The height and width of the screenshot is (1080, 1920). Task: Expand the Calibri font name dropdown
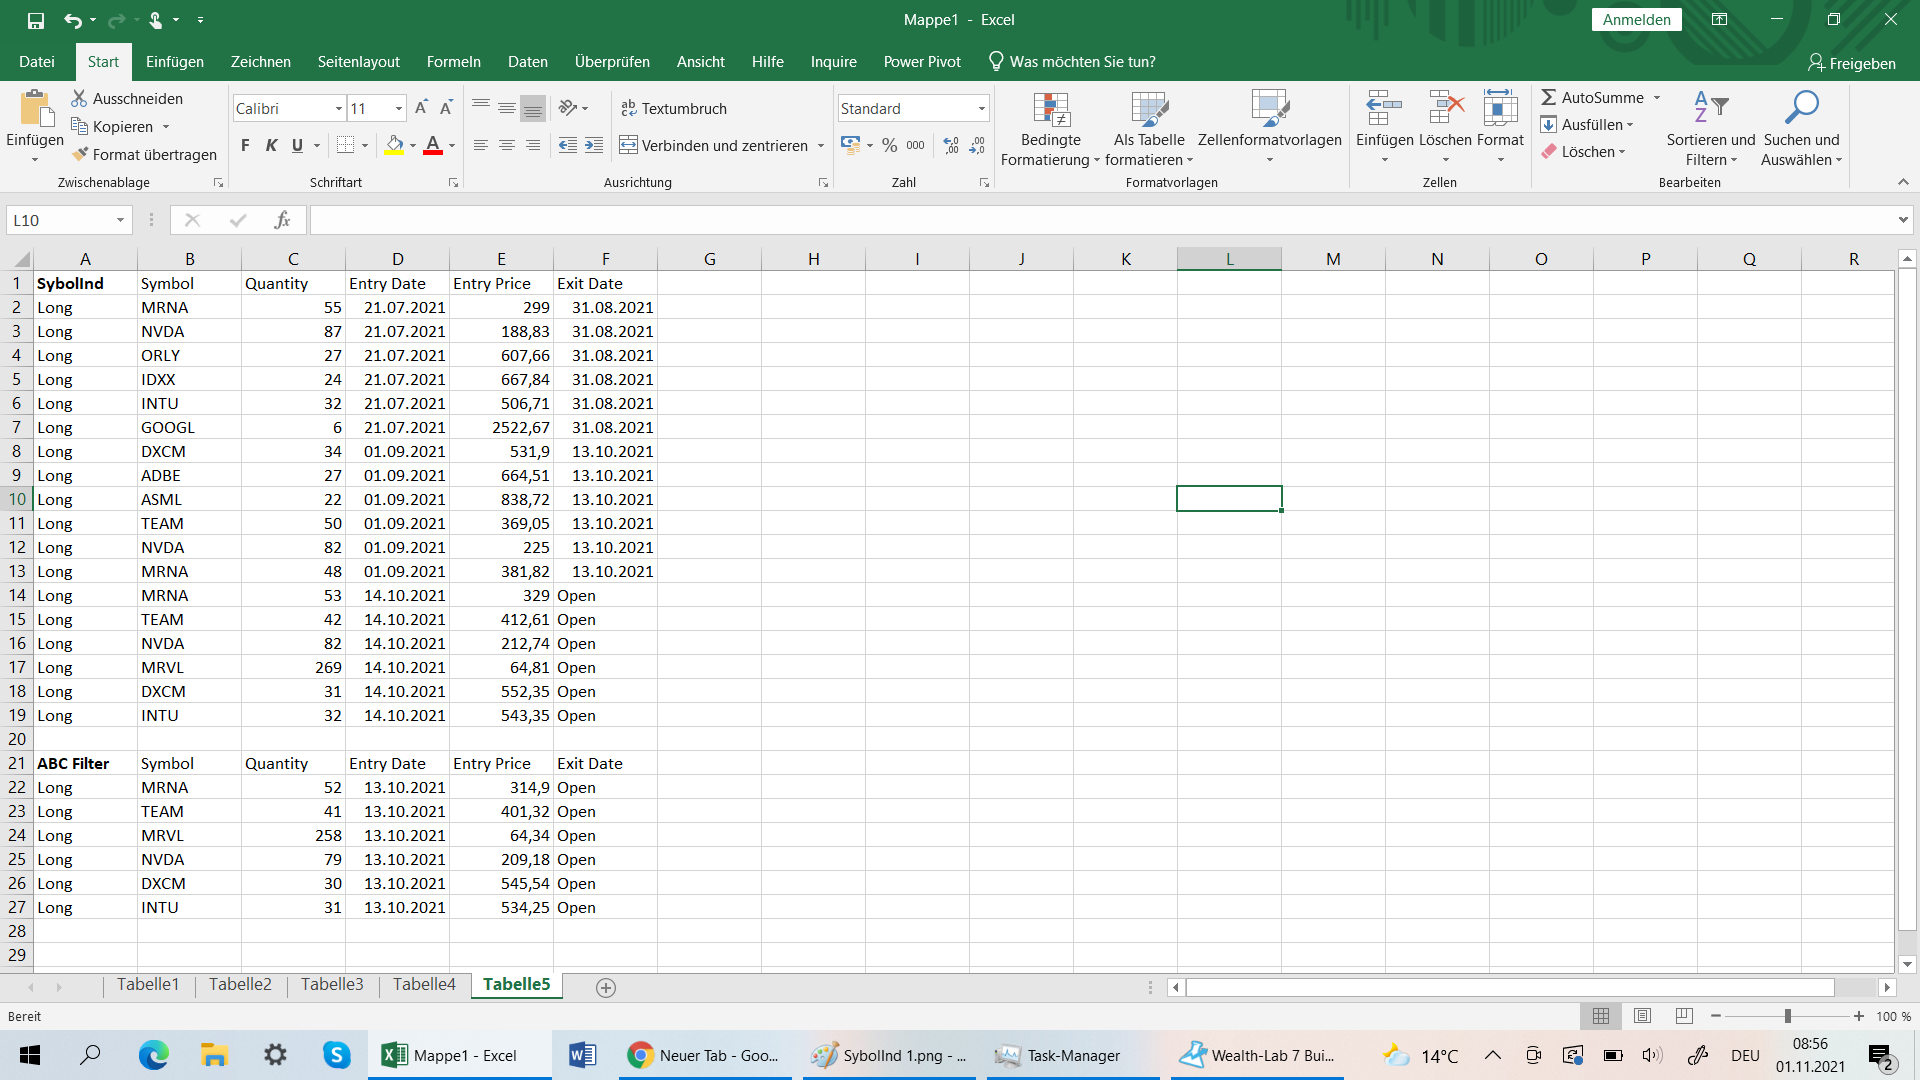pos(339,108)
